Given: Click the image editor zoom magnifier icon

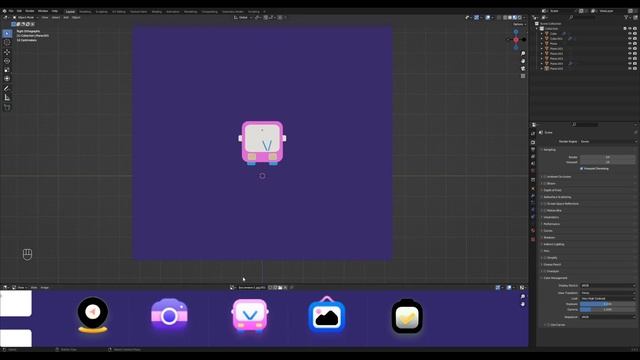Looking at the screenshot, I should coord(523,297).
